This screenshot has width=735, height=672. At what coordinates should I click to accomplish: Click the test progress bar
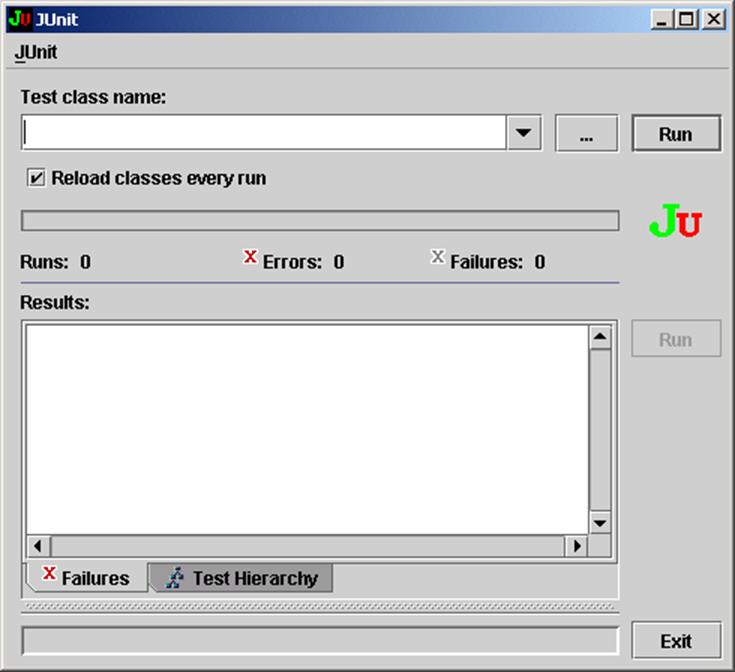(x=320, y=221)
